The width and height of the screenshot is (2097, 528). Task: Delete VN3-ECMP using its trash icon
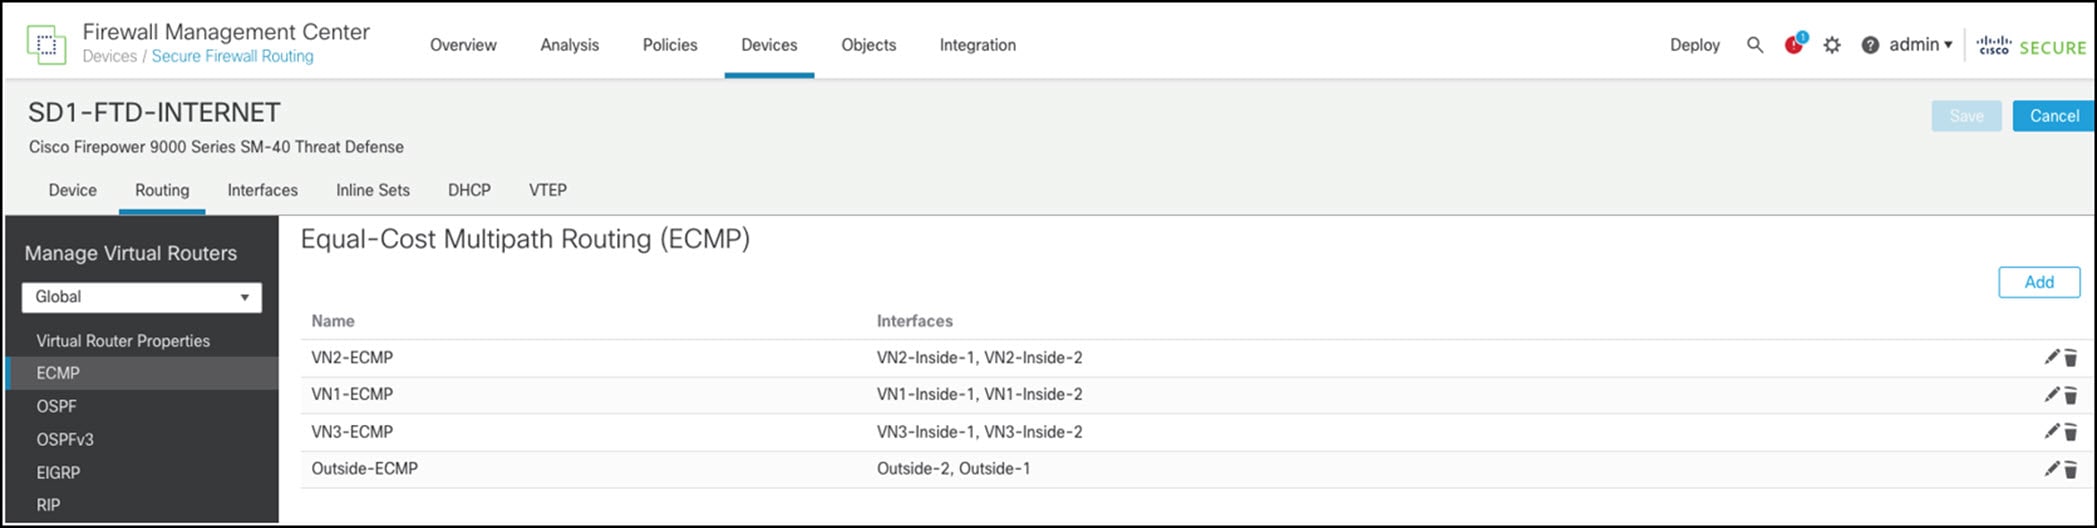click(2070, 432)
